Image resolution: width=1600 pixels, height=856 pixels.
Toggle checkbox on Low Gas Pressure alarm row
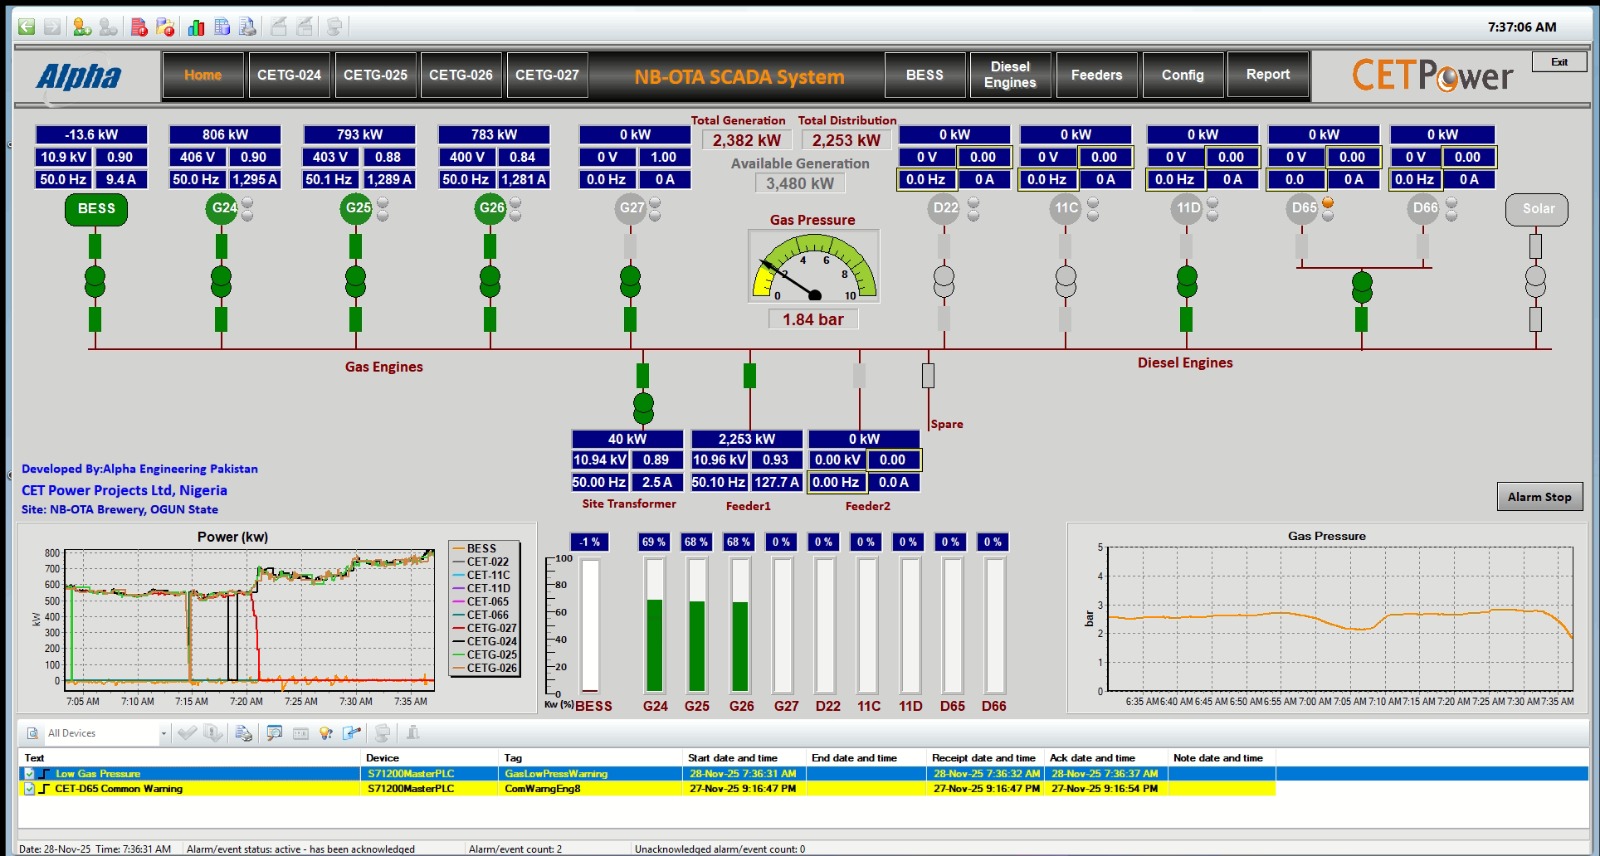[x=29, y=774]
